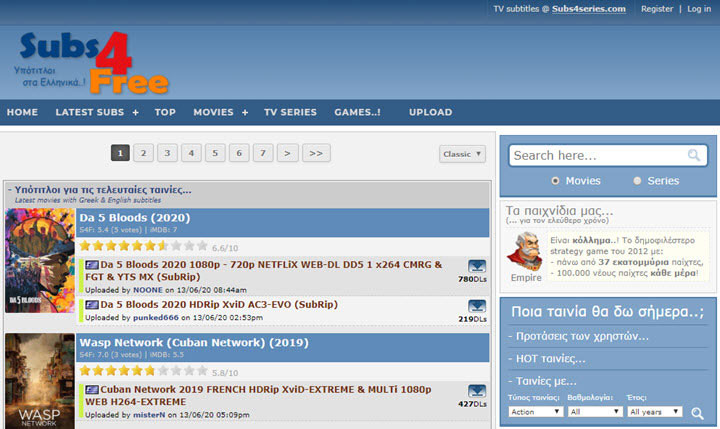
Task: Open the UPLOAD menu item
Action: pyautogui.click(x=431, y=112)
